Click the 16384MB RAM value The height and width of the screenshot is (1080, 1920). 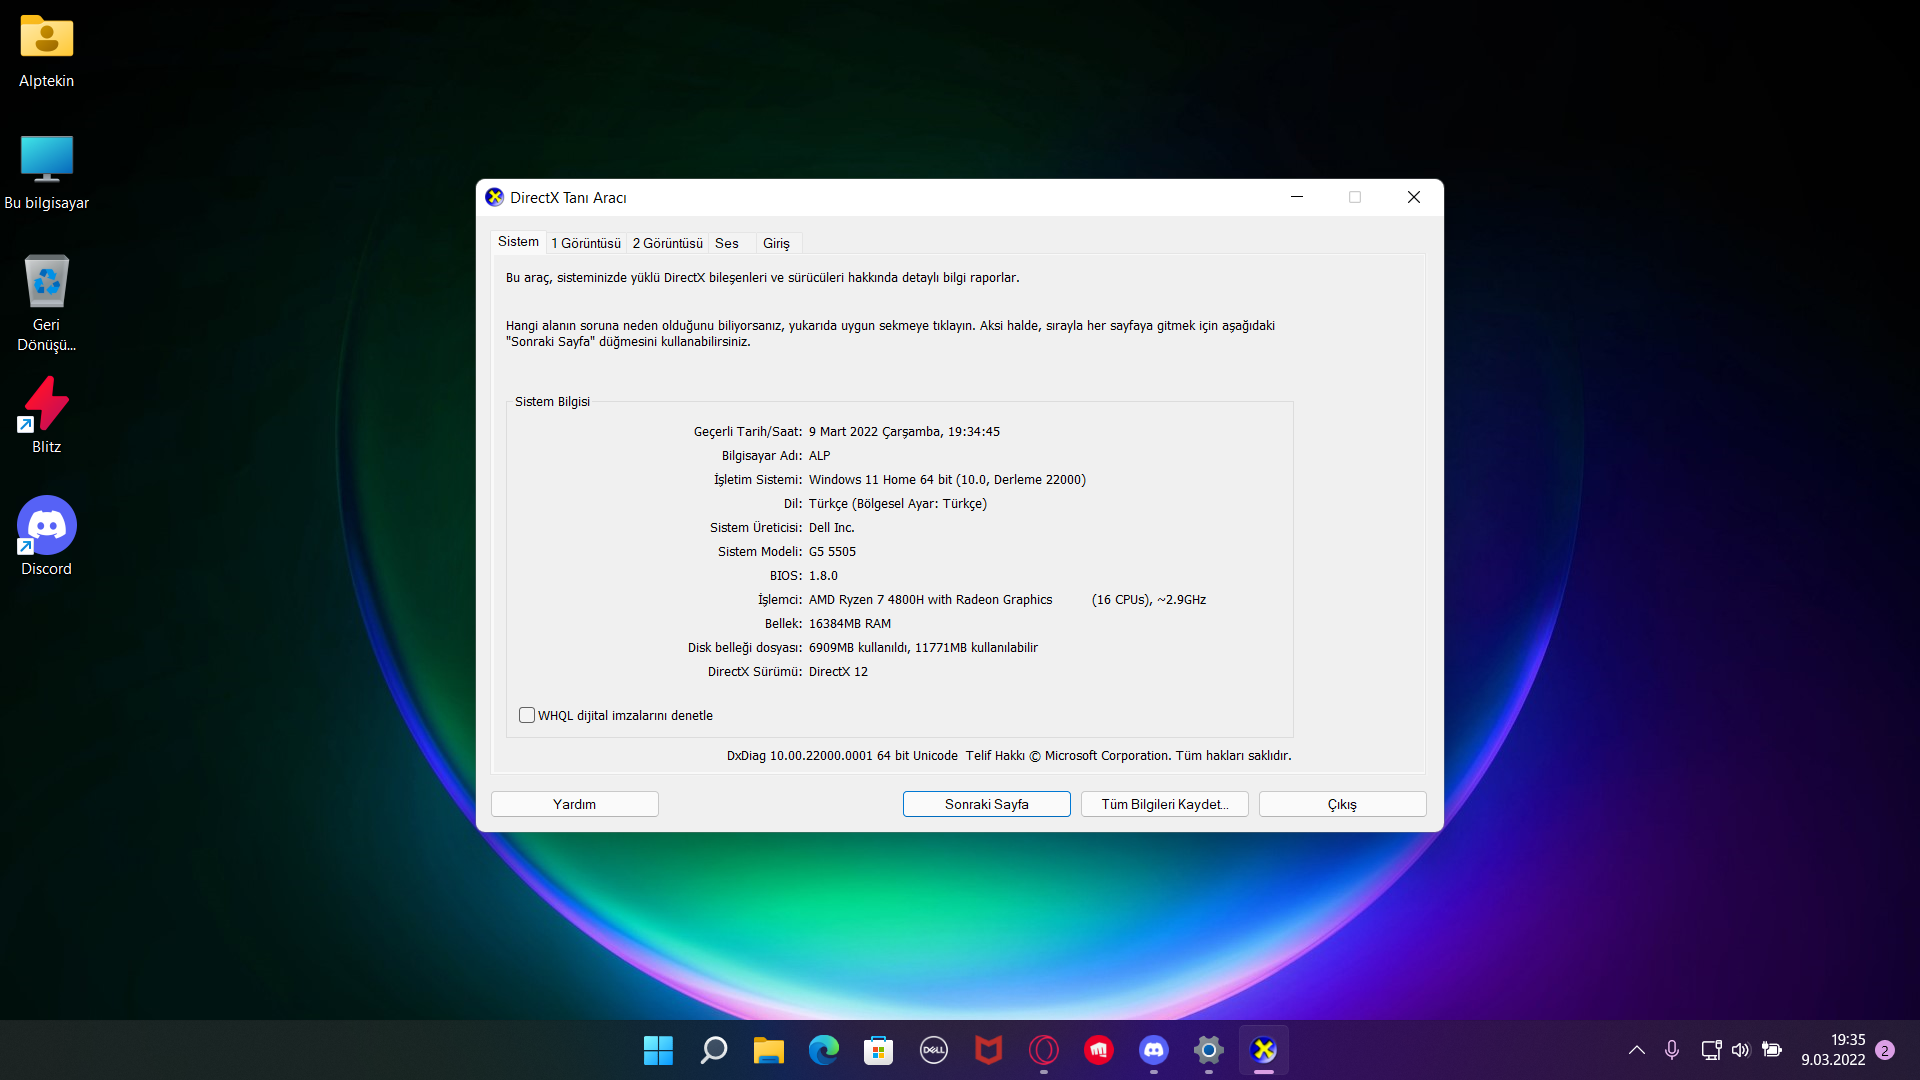[850, 624]
